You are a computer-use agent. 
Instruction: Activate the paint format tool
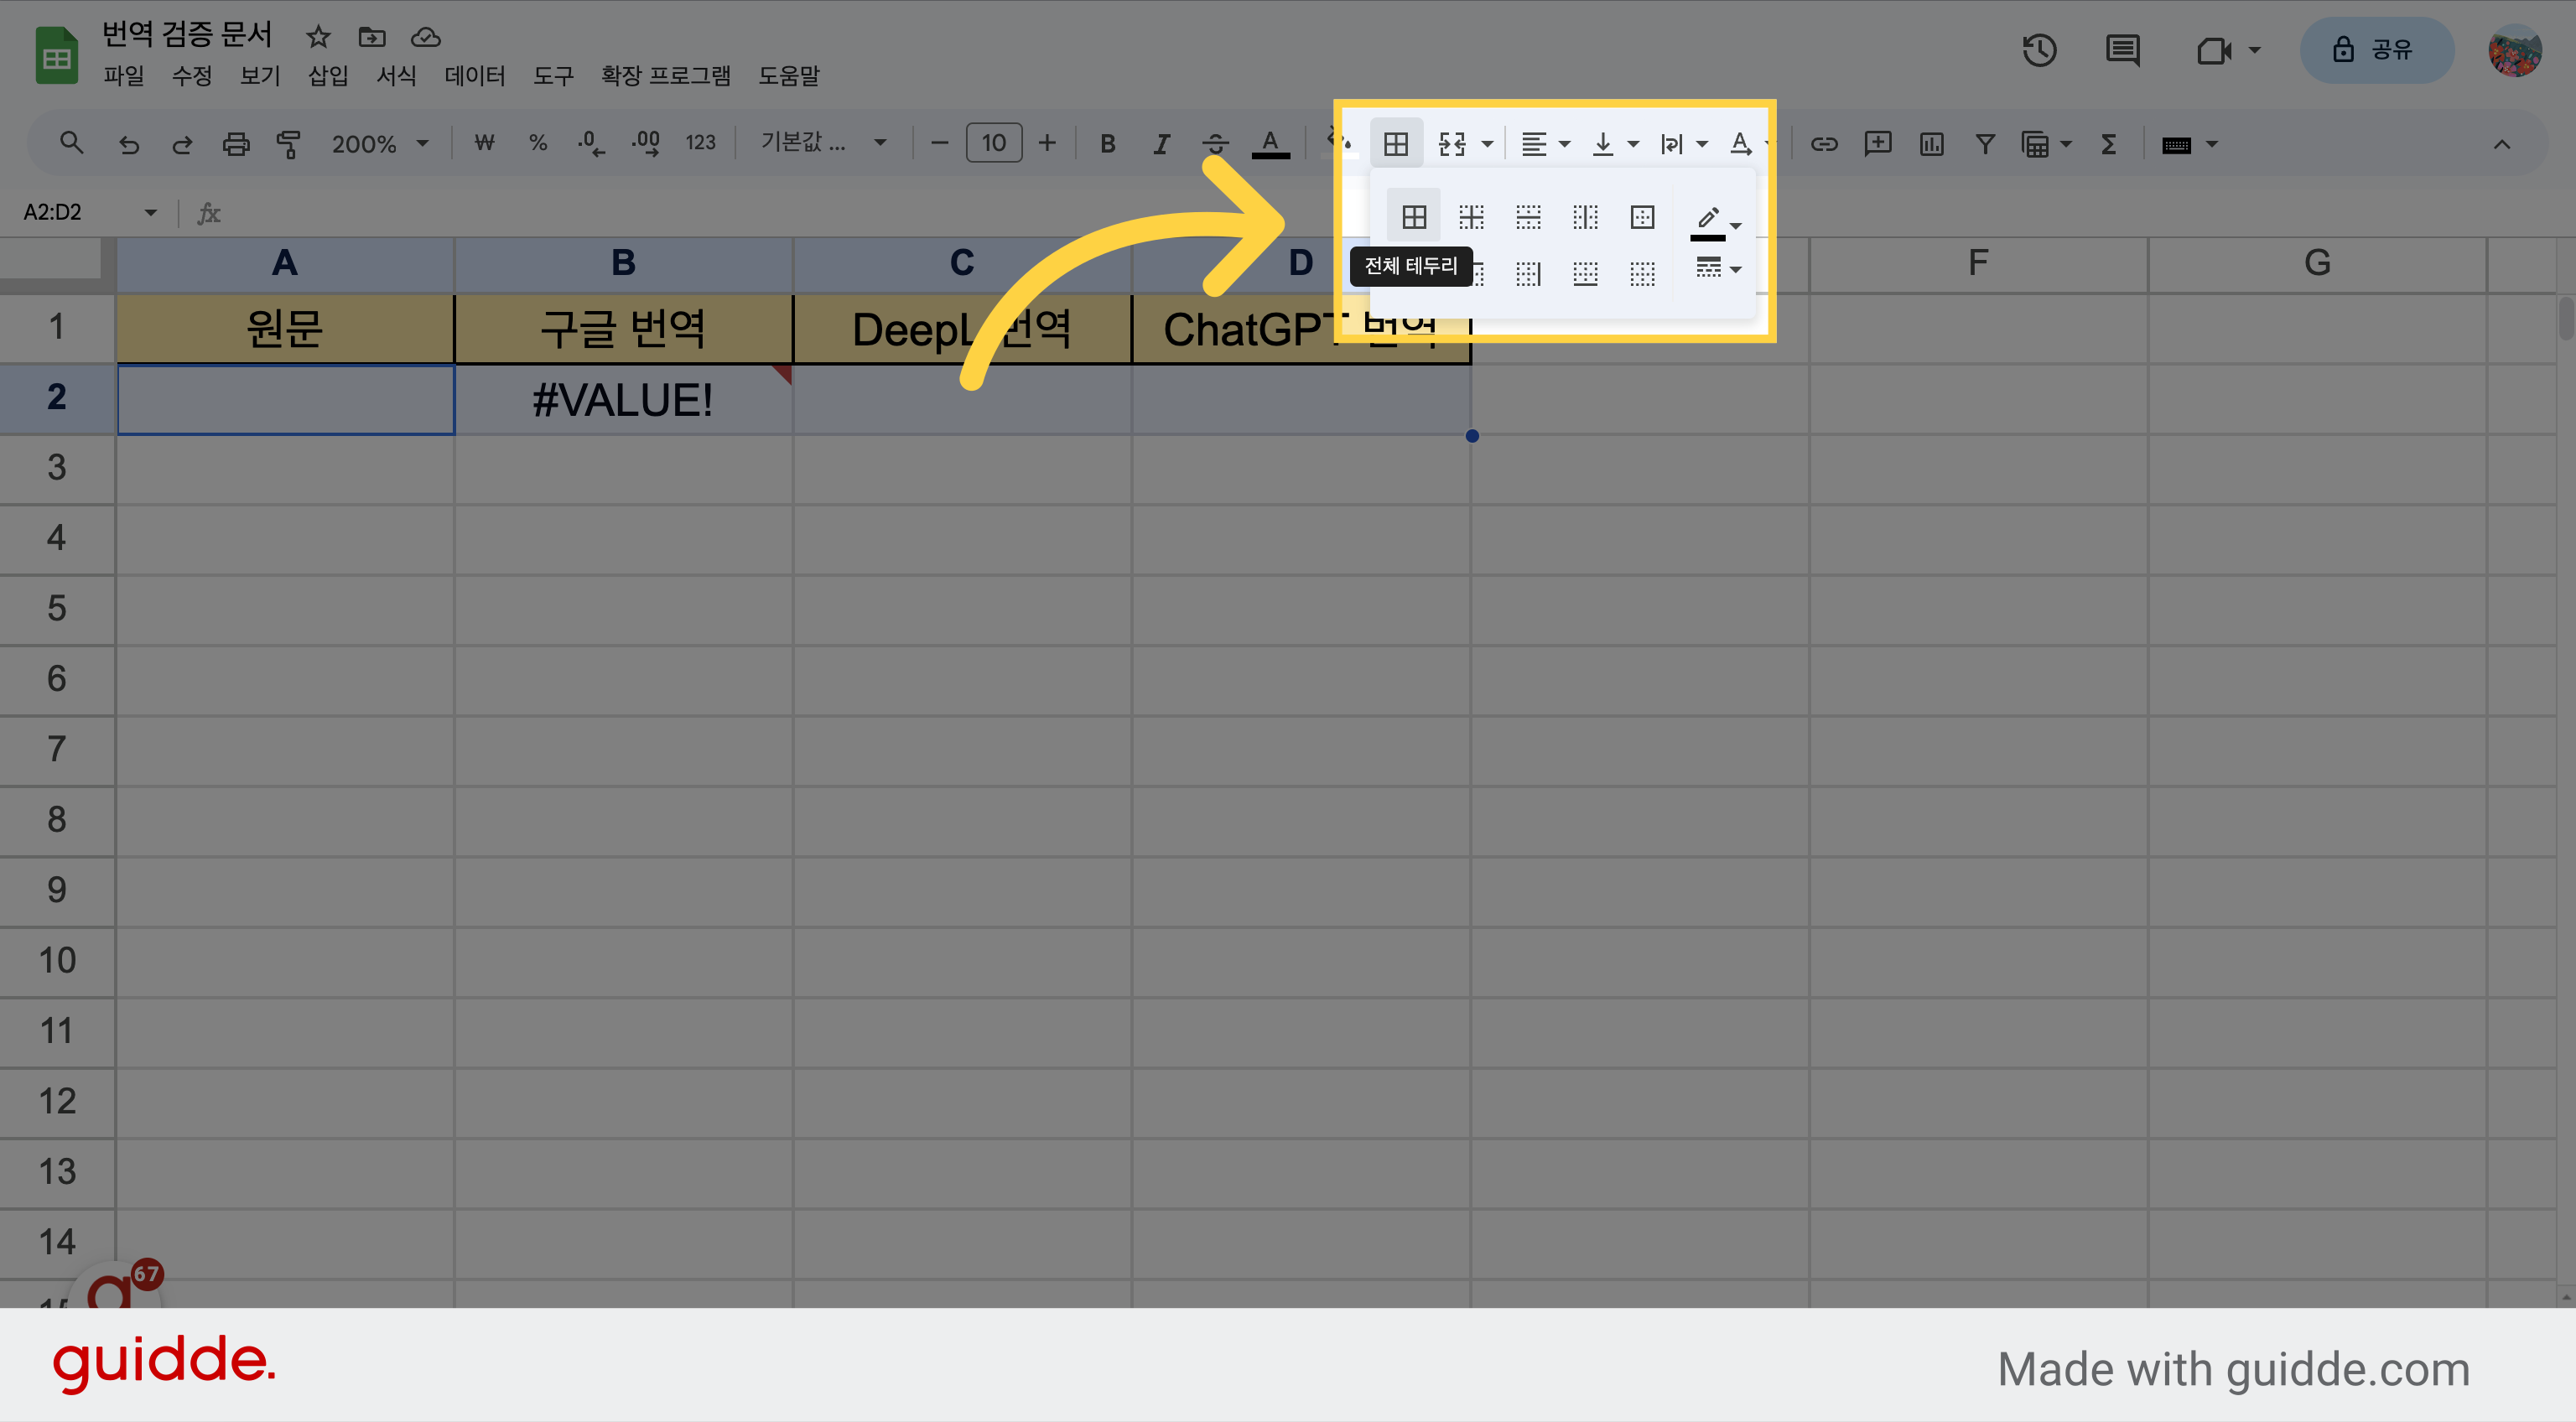(x=289, y=144)
